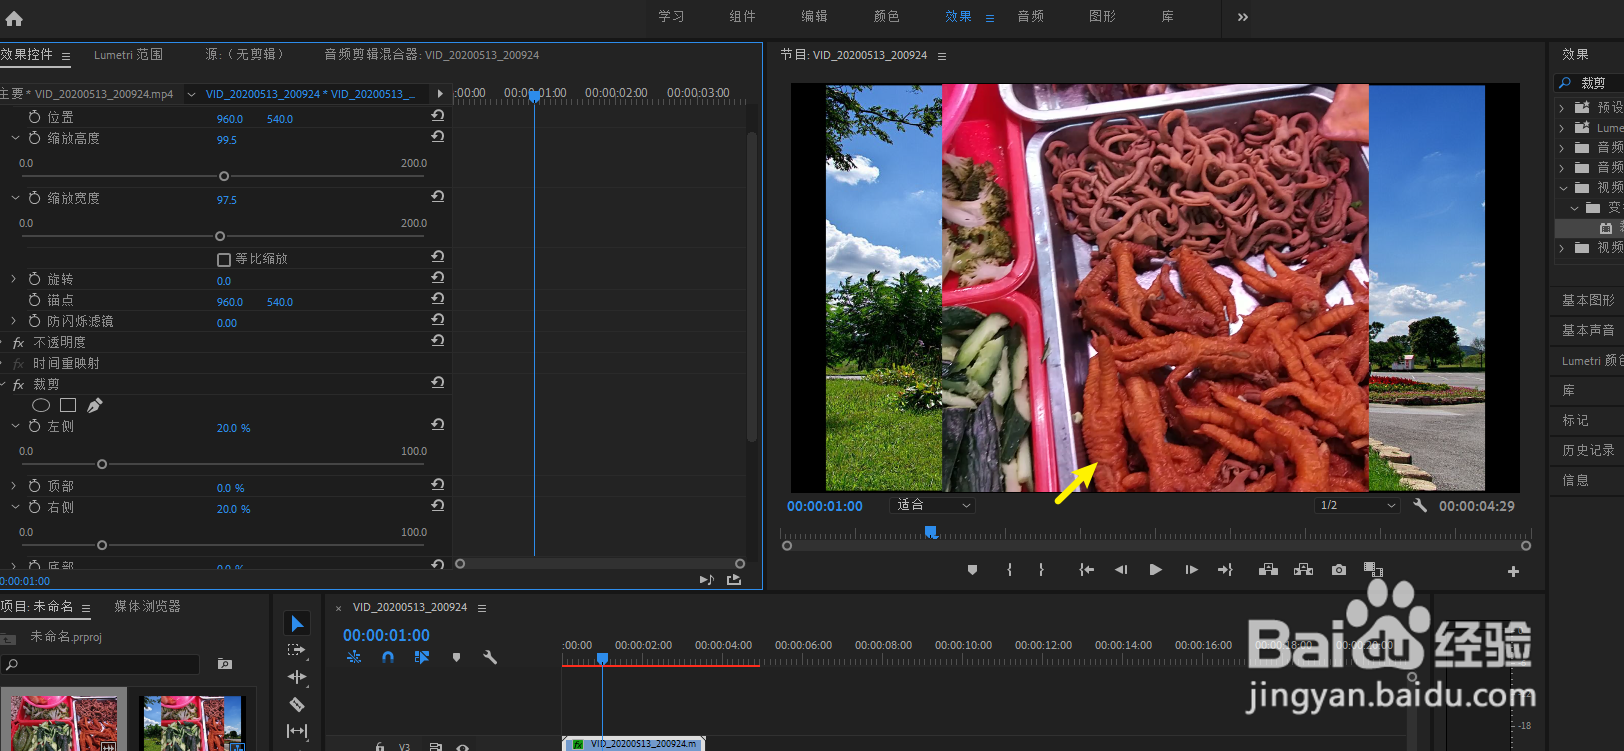The width and height of the screenshot is (1624, 751).
Task: Select the Track Select Forward tool
Action: (297, 650)
